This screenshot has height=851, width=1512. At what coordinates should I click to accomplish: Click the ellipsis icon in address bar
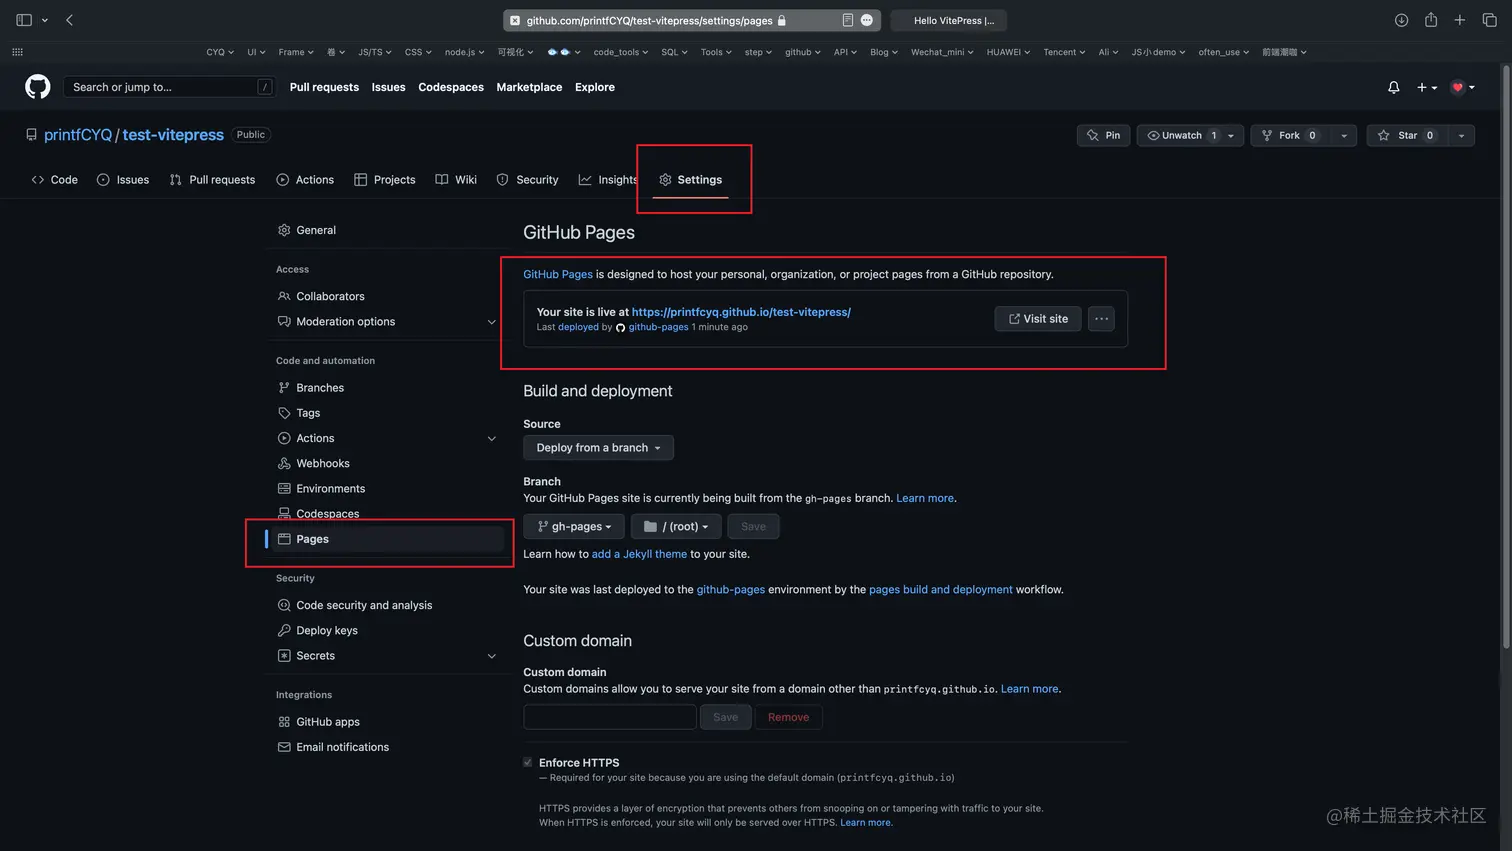867,20
